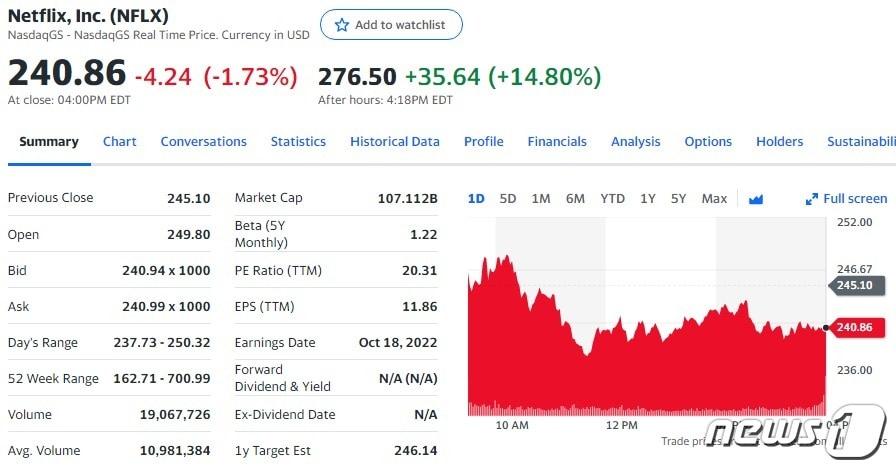Switch to the Conversations tab
This screenshot has height=471, width=896.
[x=203, y=142]
